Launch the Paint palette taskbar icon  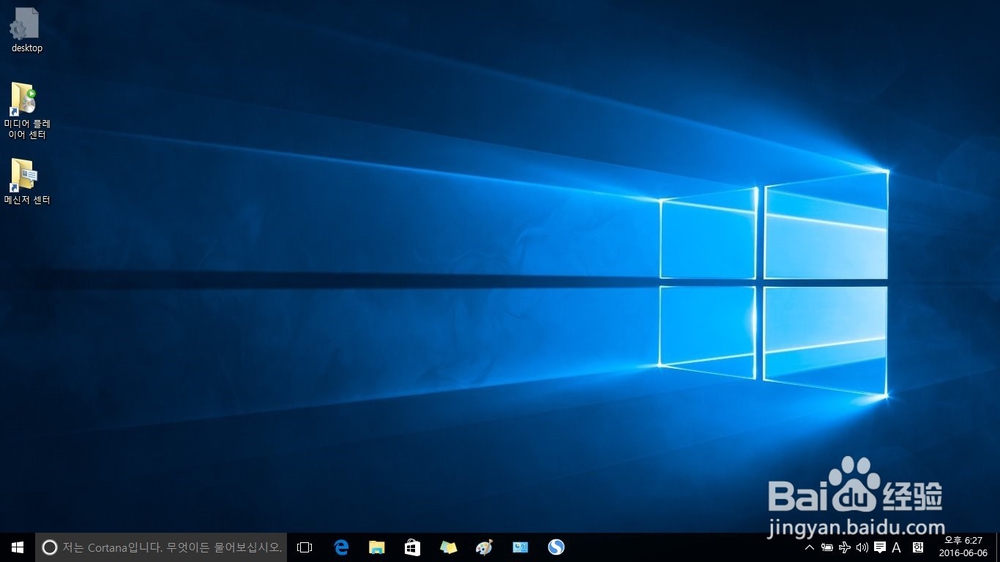coord(484,547)
